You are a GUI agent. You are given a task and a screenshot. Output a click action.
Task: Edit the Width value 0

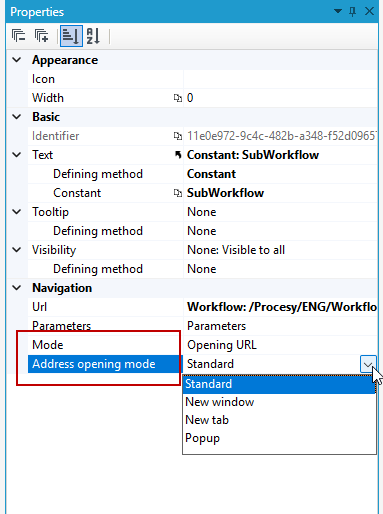(x=280, y=98)
